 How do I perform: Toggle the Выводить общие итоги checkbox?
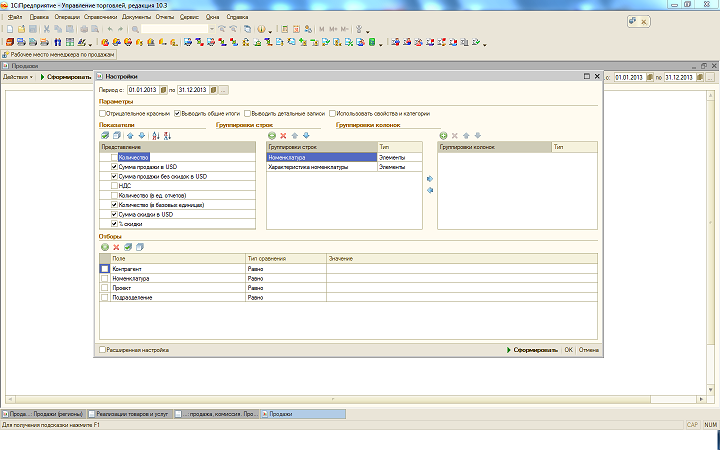tap(177, 113)
